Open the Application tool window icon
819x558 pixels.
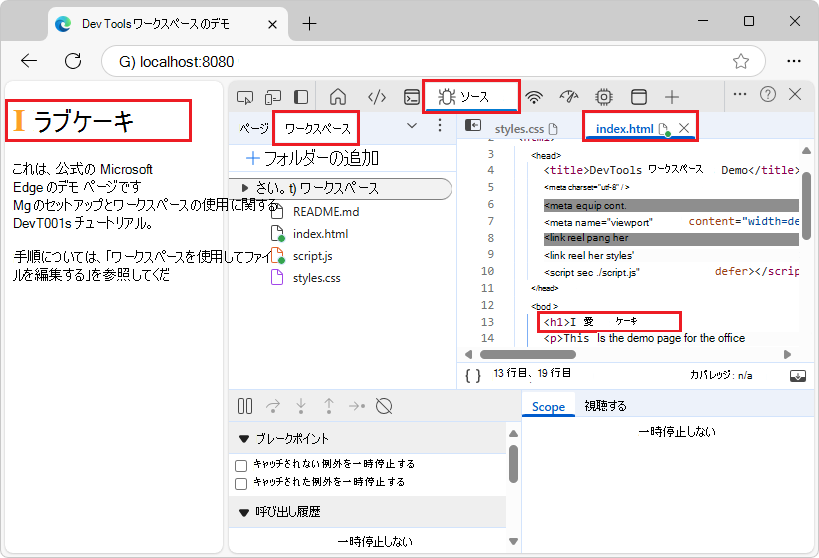[639, 97]
